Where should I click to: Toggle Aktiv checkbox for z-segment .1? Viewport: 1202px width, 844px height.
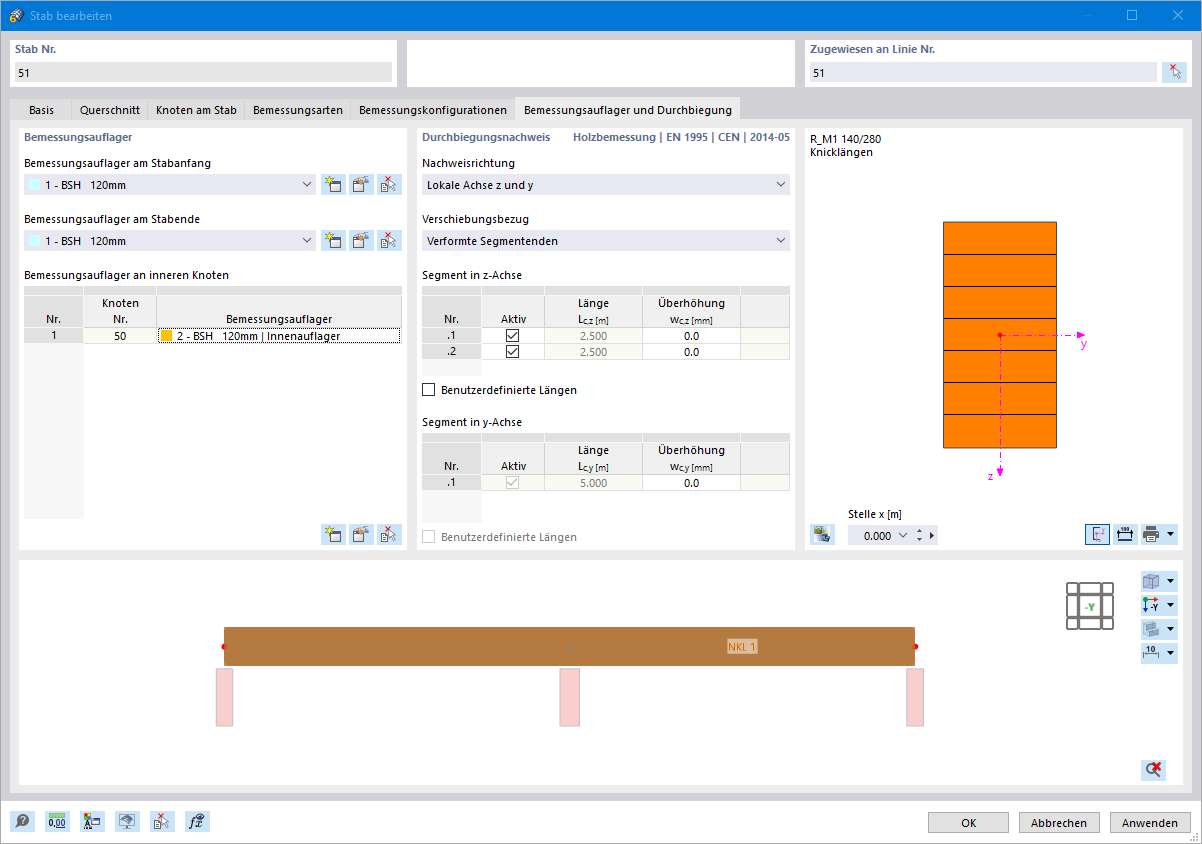point(513,336)
